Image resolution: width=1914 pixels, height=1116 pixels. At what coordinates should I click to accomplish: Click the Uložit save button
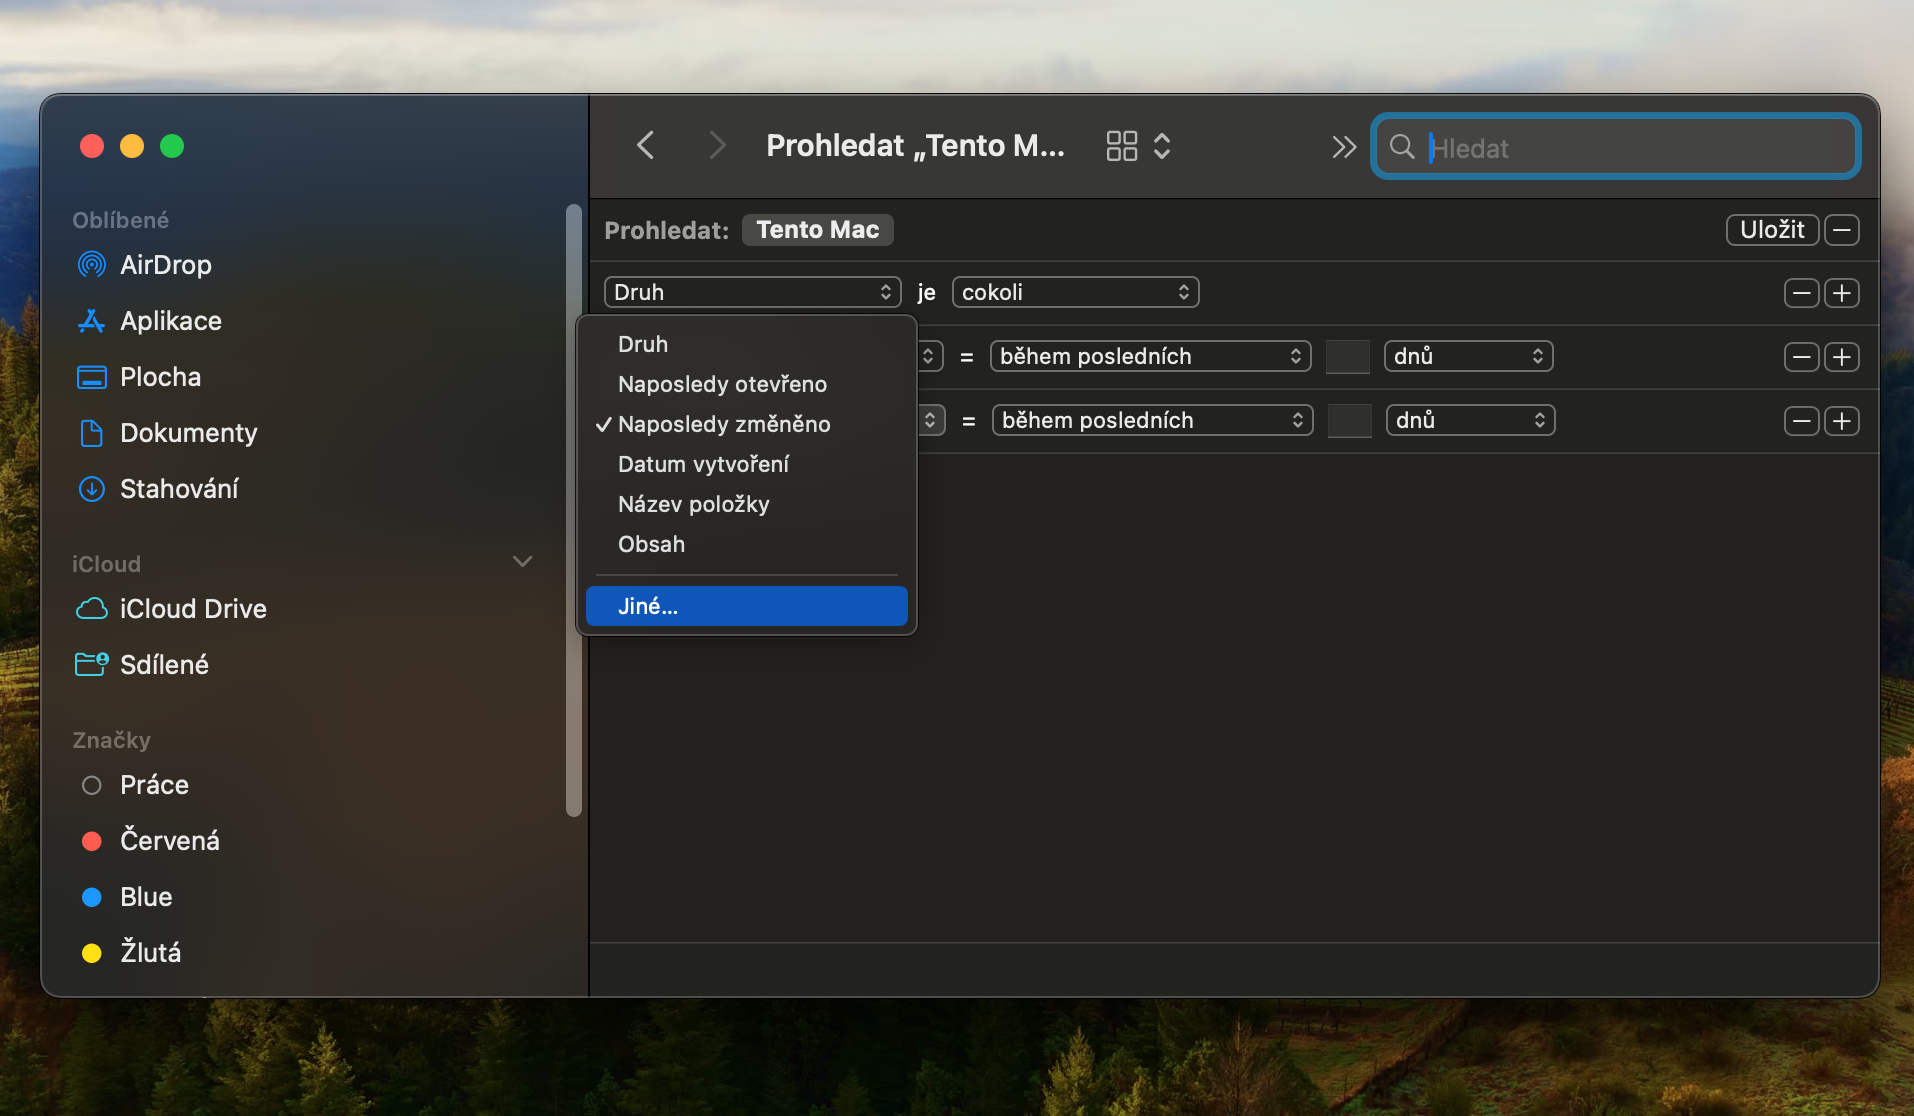click(1773, 230)
